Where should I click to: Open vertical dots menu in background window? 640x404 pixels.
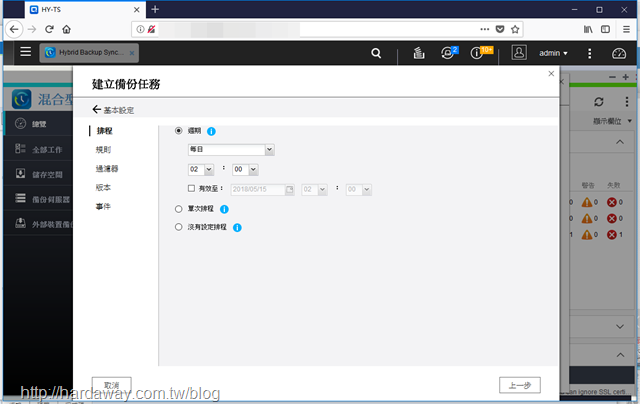(627, 101)
